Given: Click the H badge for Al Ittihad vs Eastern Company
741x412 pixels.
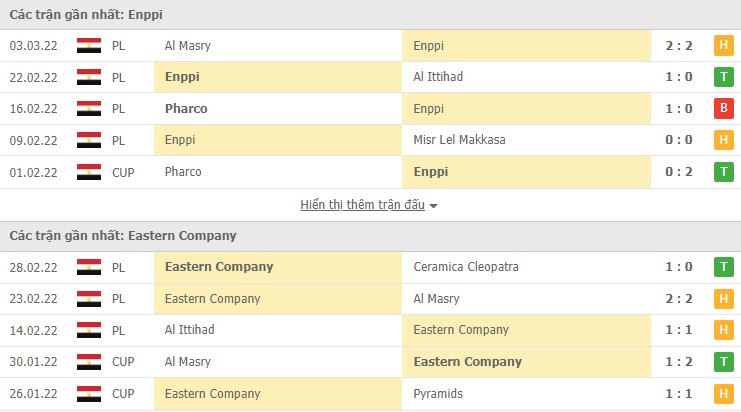Looking at the screenshot, I should click(722, 330).
